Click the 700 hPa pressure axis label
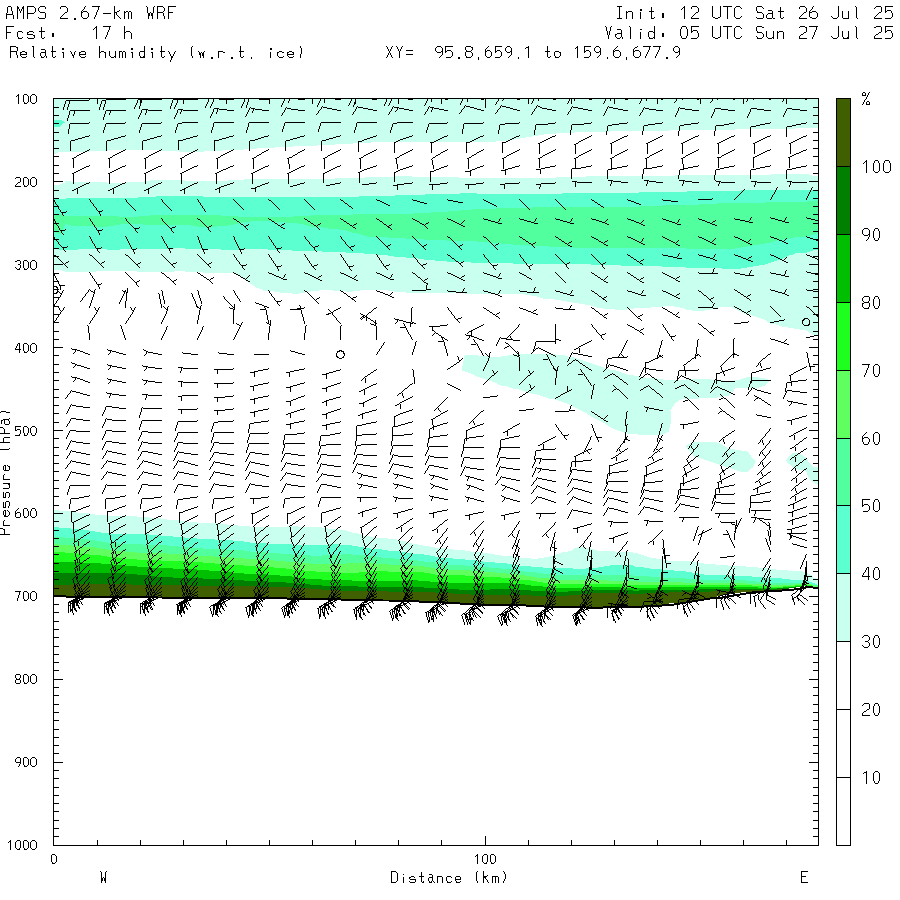This screenshot has width=900, height=900. click(x=26, y=596)
